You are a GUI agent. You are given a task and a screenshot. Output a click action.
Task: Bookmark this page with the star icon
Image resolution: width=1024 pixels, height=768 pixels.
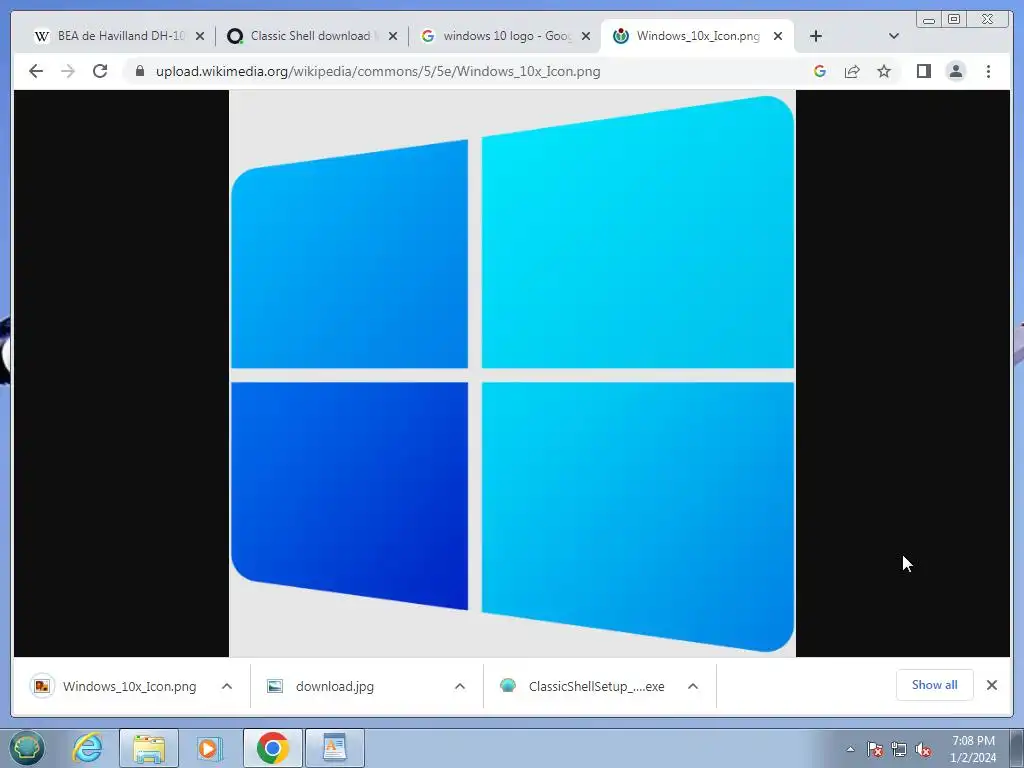884,71
